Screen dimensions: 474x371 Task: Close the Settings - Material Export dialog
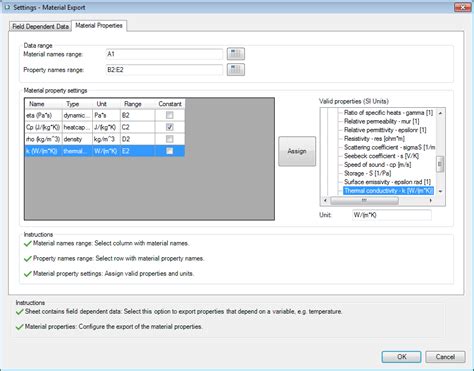(462, 7)
